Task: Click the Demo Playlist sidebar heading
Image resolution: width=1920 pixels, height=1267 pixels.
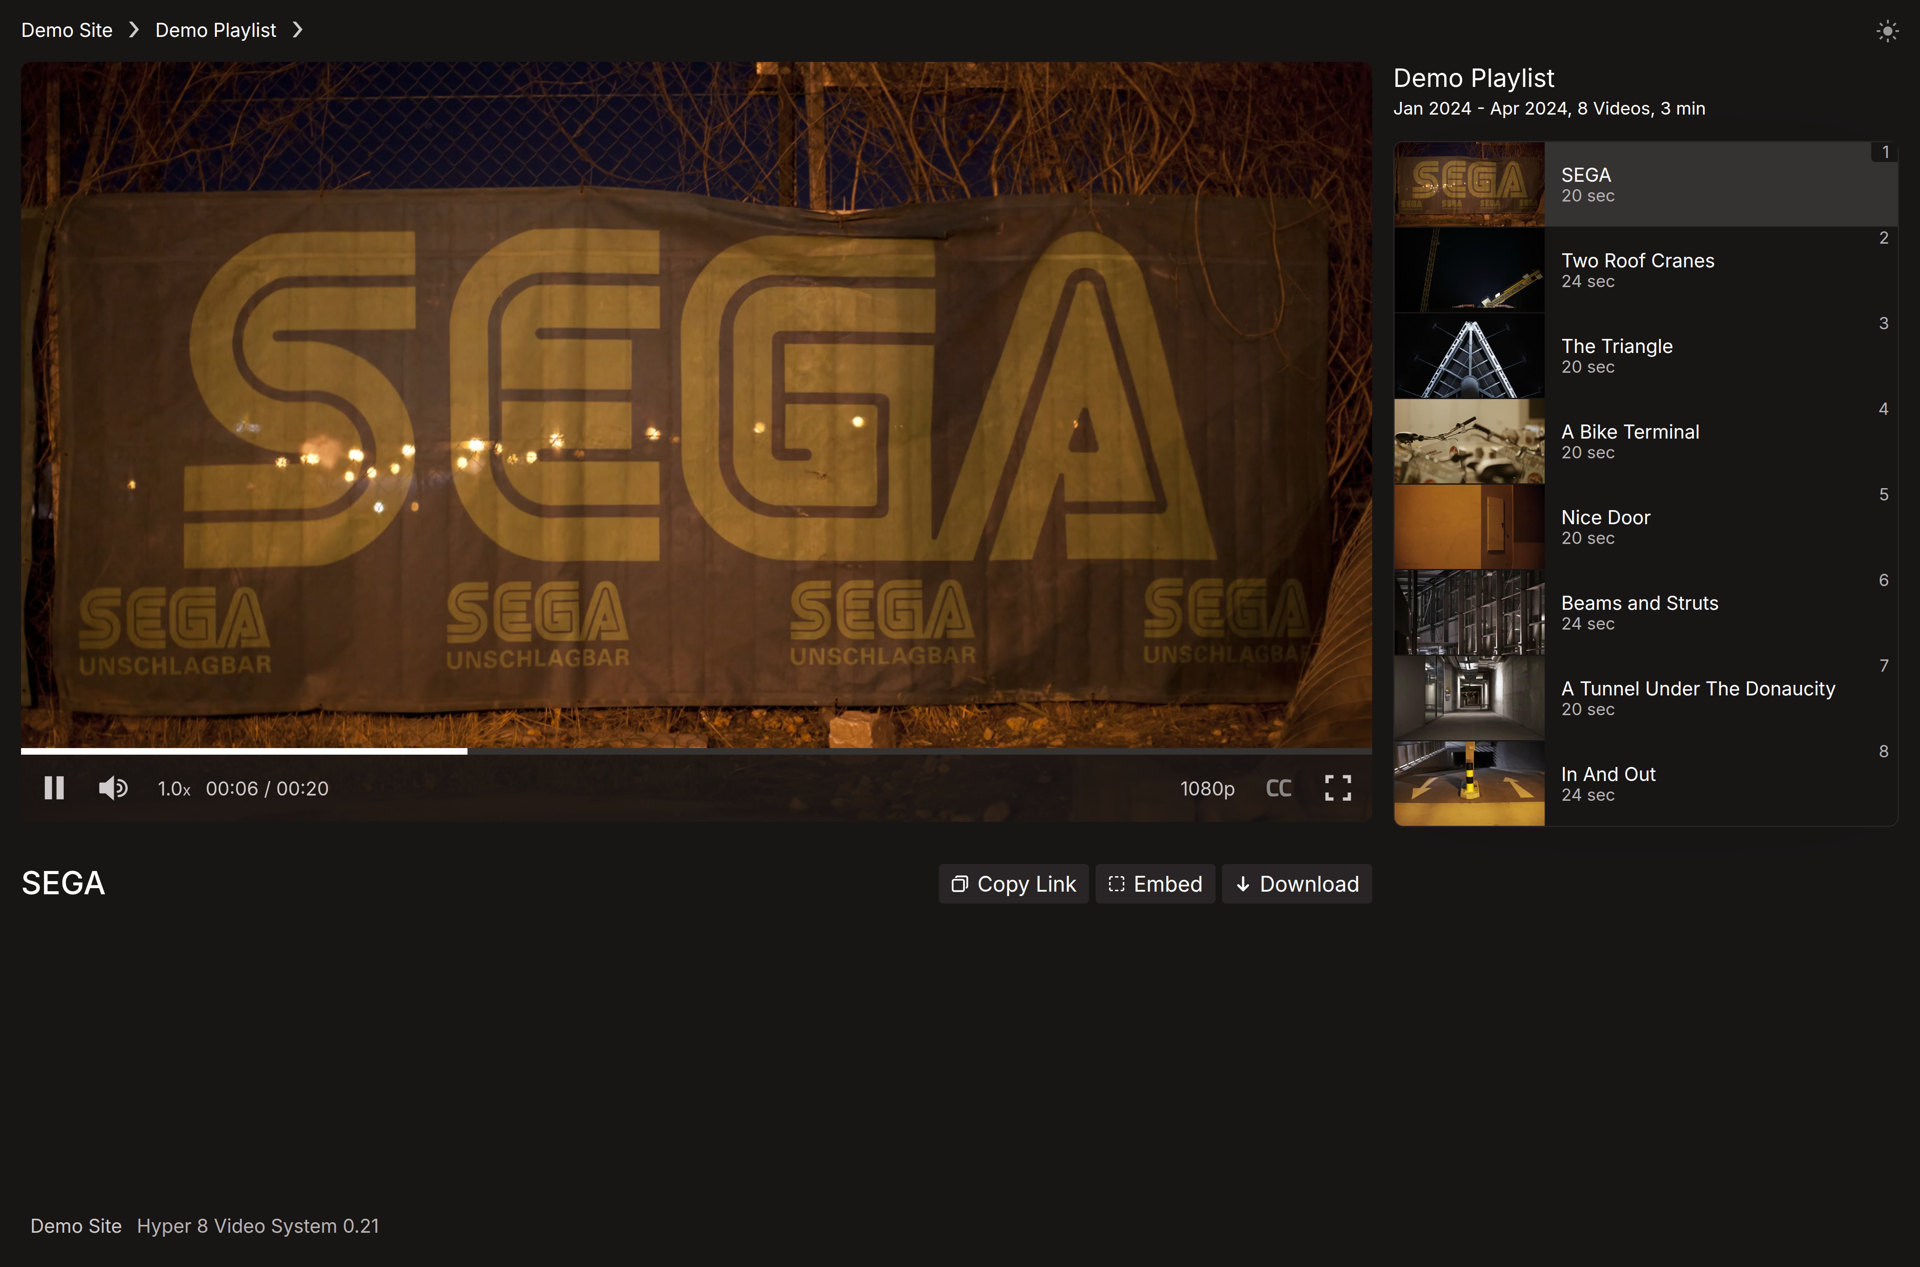Action: [x=1473, y=78]
